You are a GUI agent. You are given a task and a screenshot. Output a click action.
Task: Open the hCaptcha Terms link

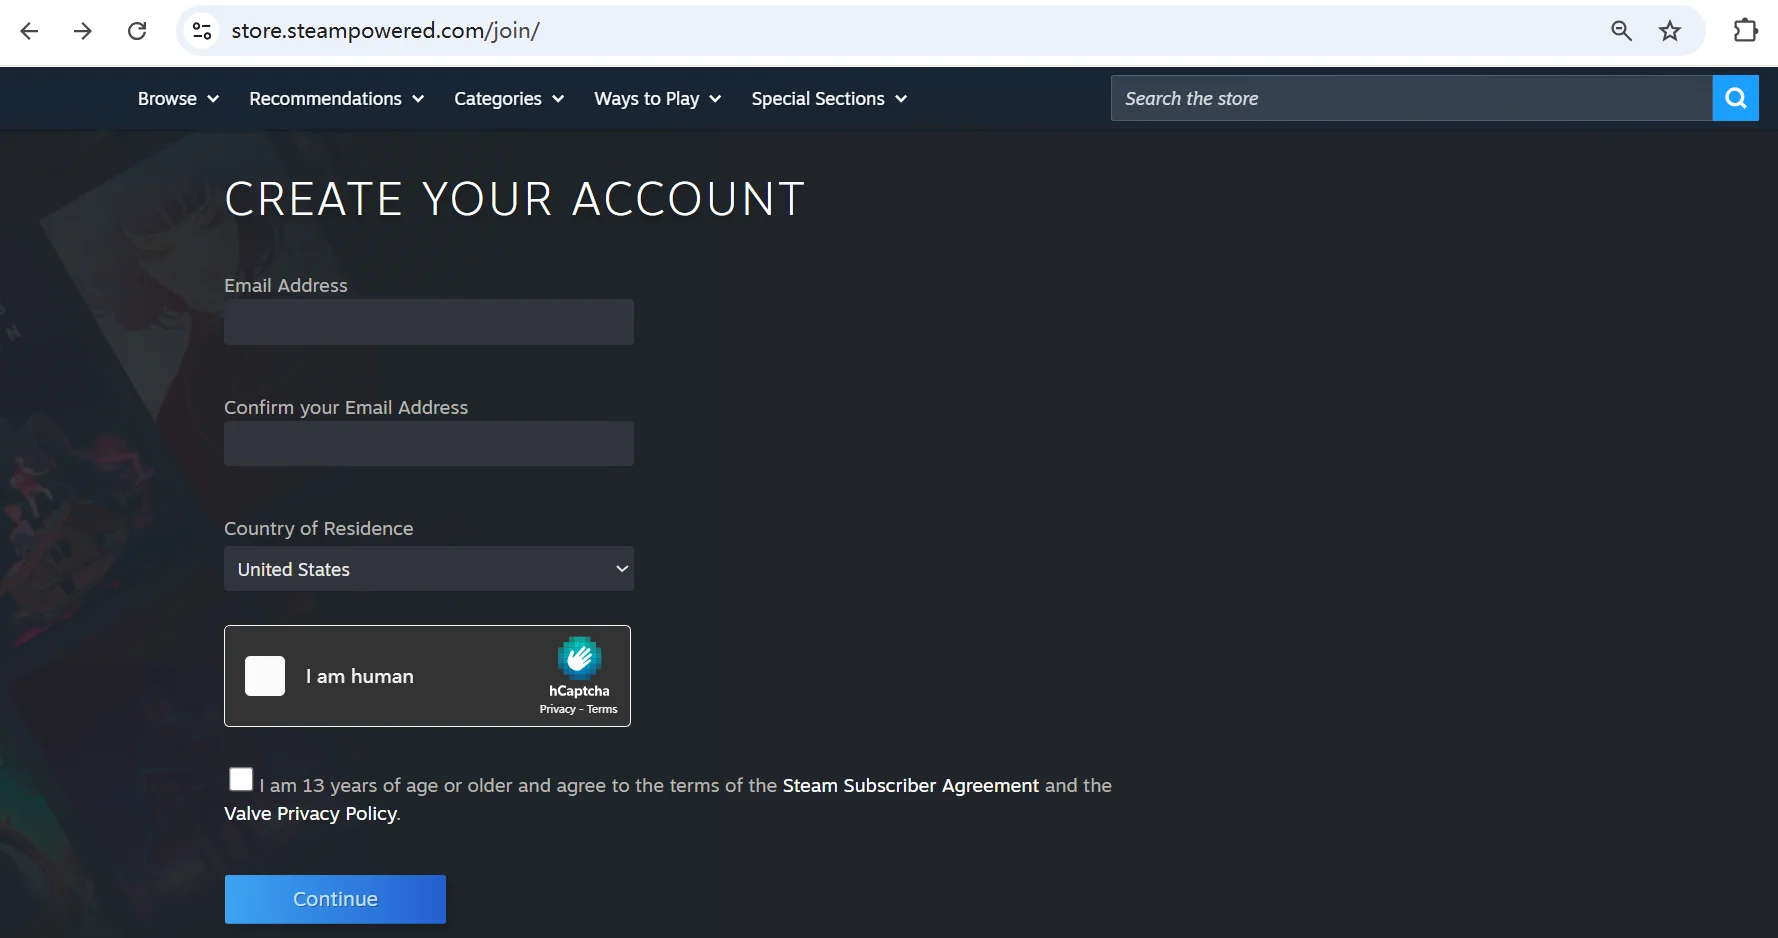click(602, 709)
